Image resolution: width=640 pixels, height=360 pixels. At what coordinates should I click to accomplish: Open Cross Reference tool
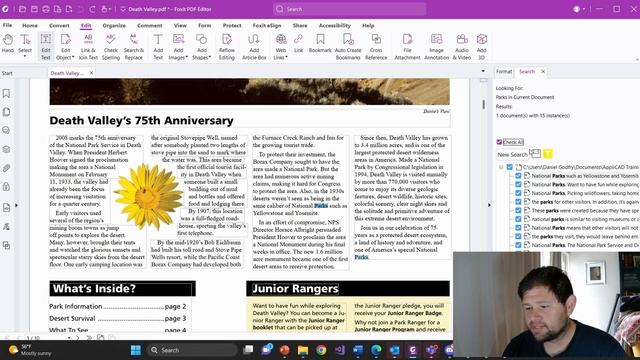coord(376,47)
